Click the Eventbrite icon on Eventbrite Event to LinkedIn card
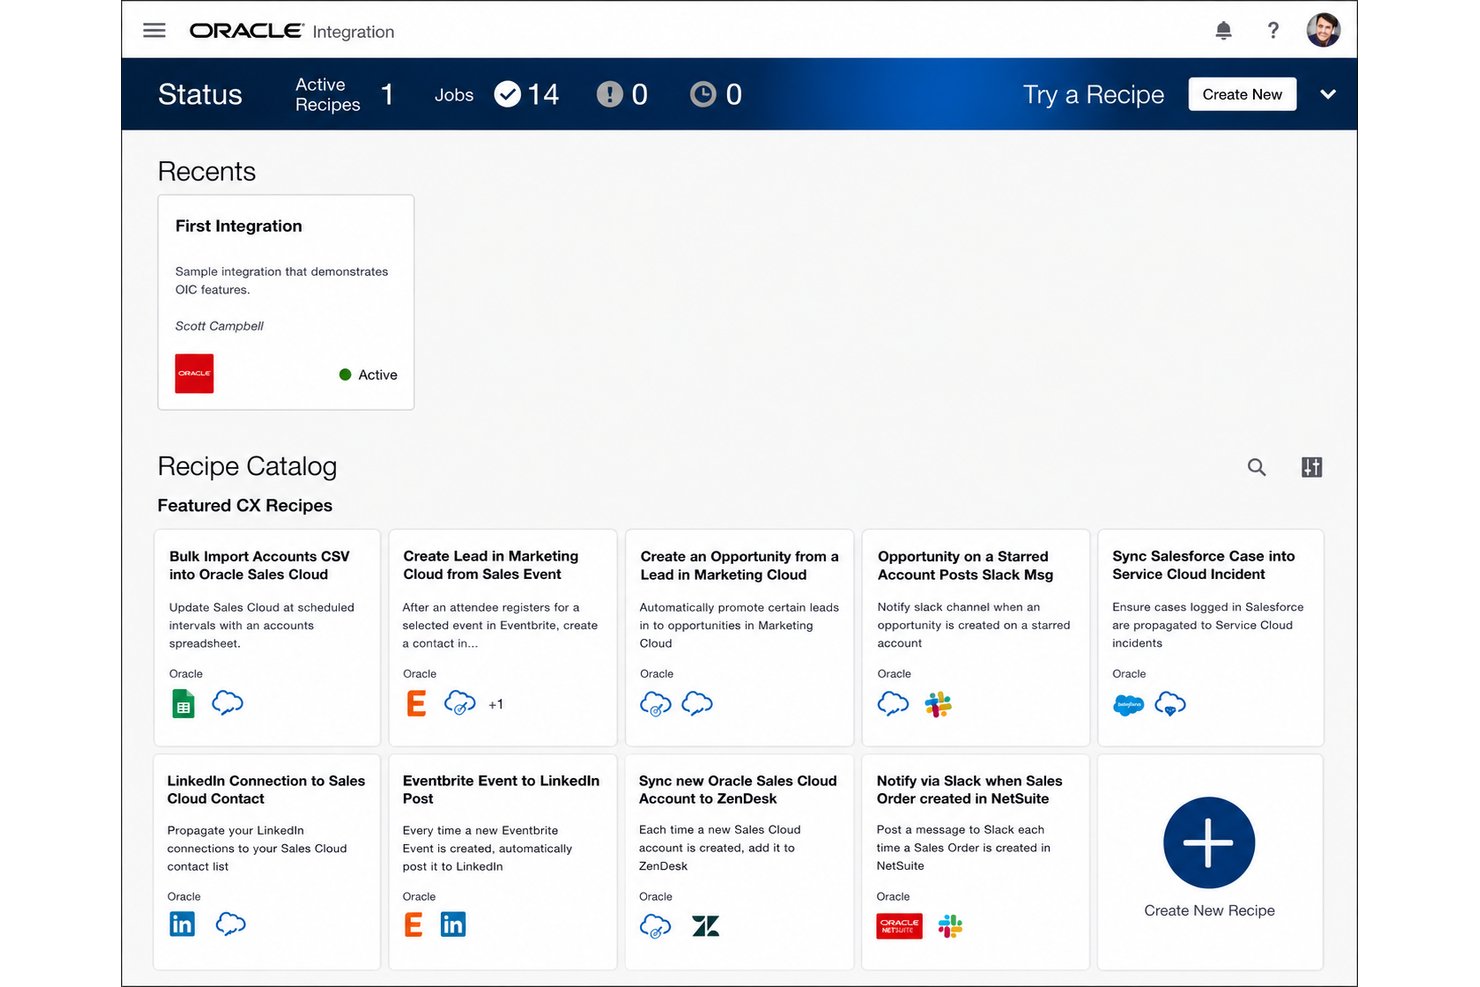 click(x=413, y=924)
